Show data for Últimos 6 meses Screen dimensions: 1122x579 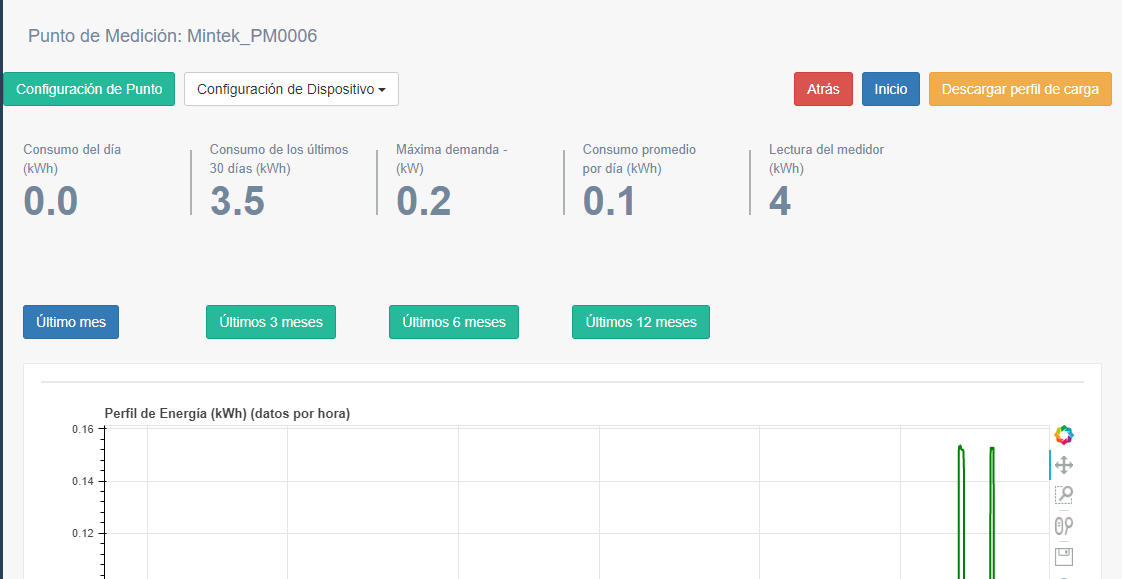454,322
